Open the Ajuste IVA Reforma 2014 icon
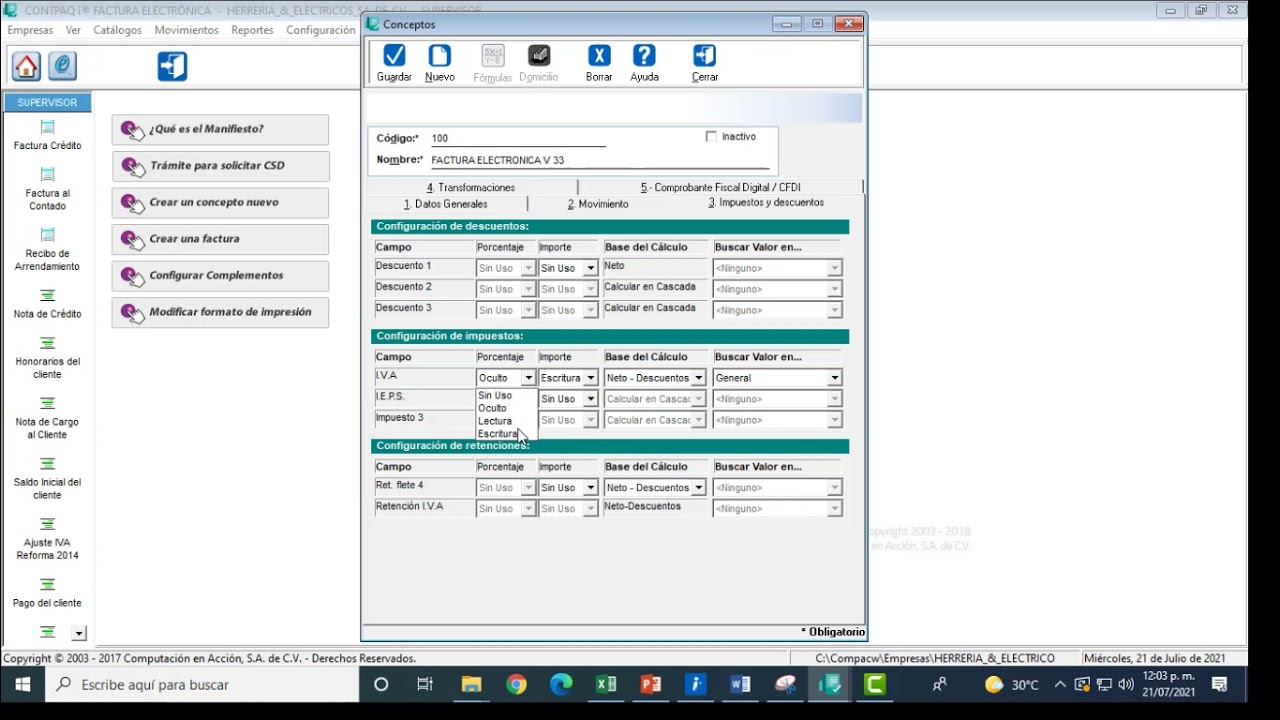Screen dimensions: 1280x720 pyautogui.click(x=47, y=524)
